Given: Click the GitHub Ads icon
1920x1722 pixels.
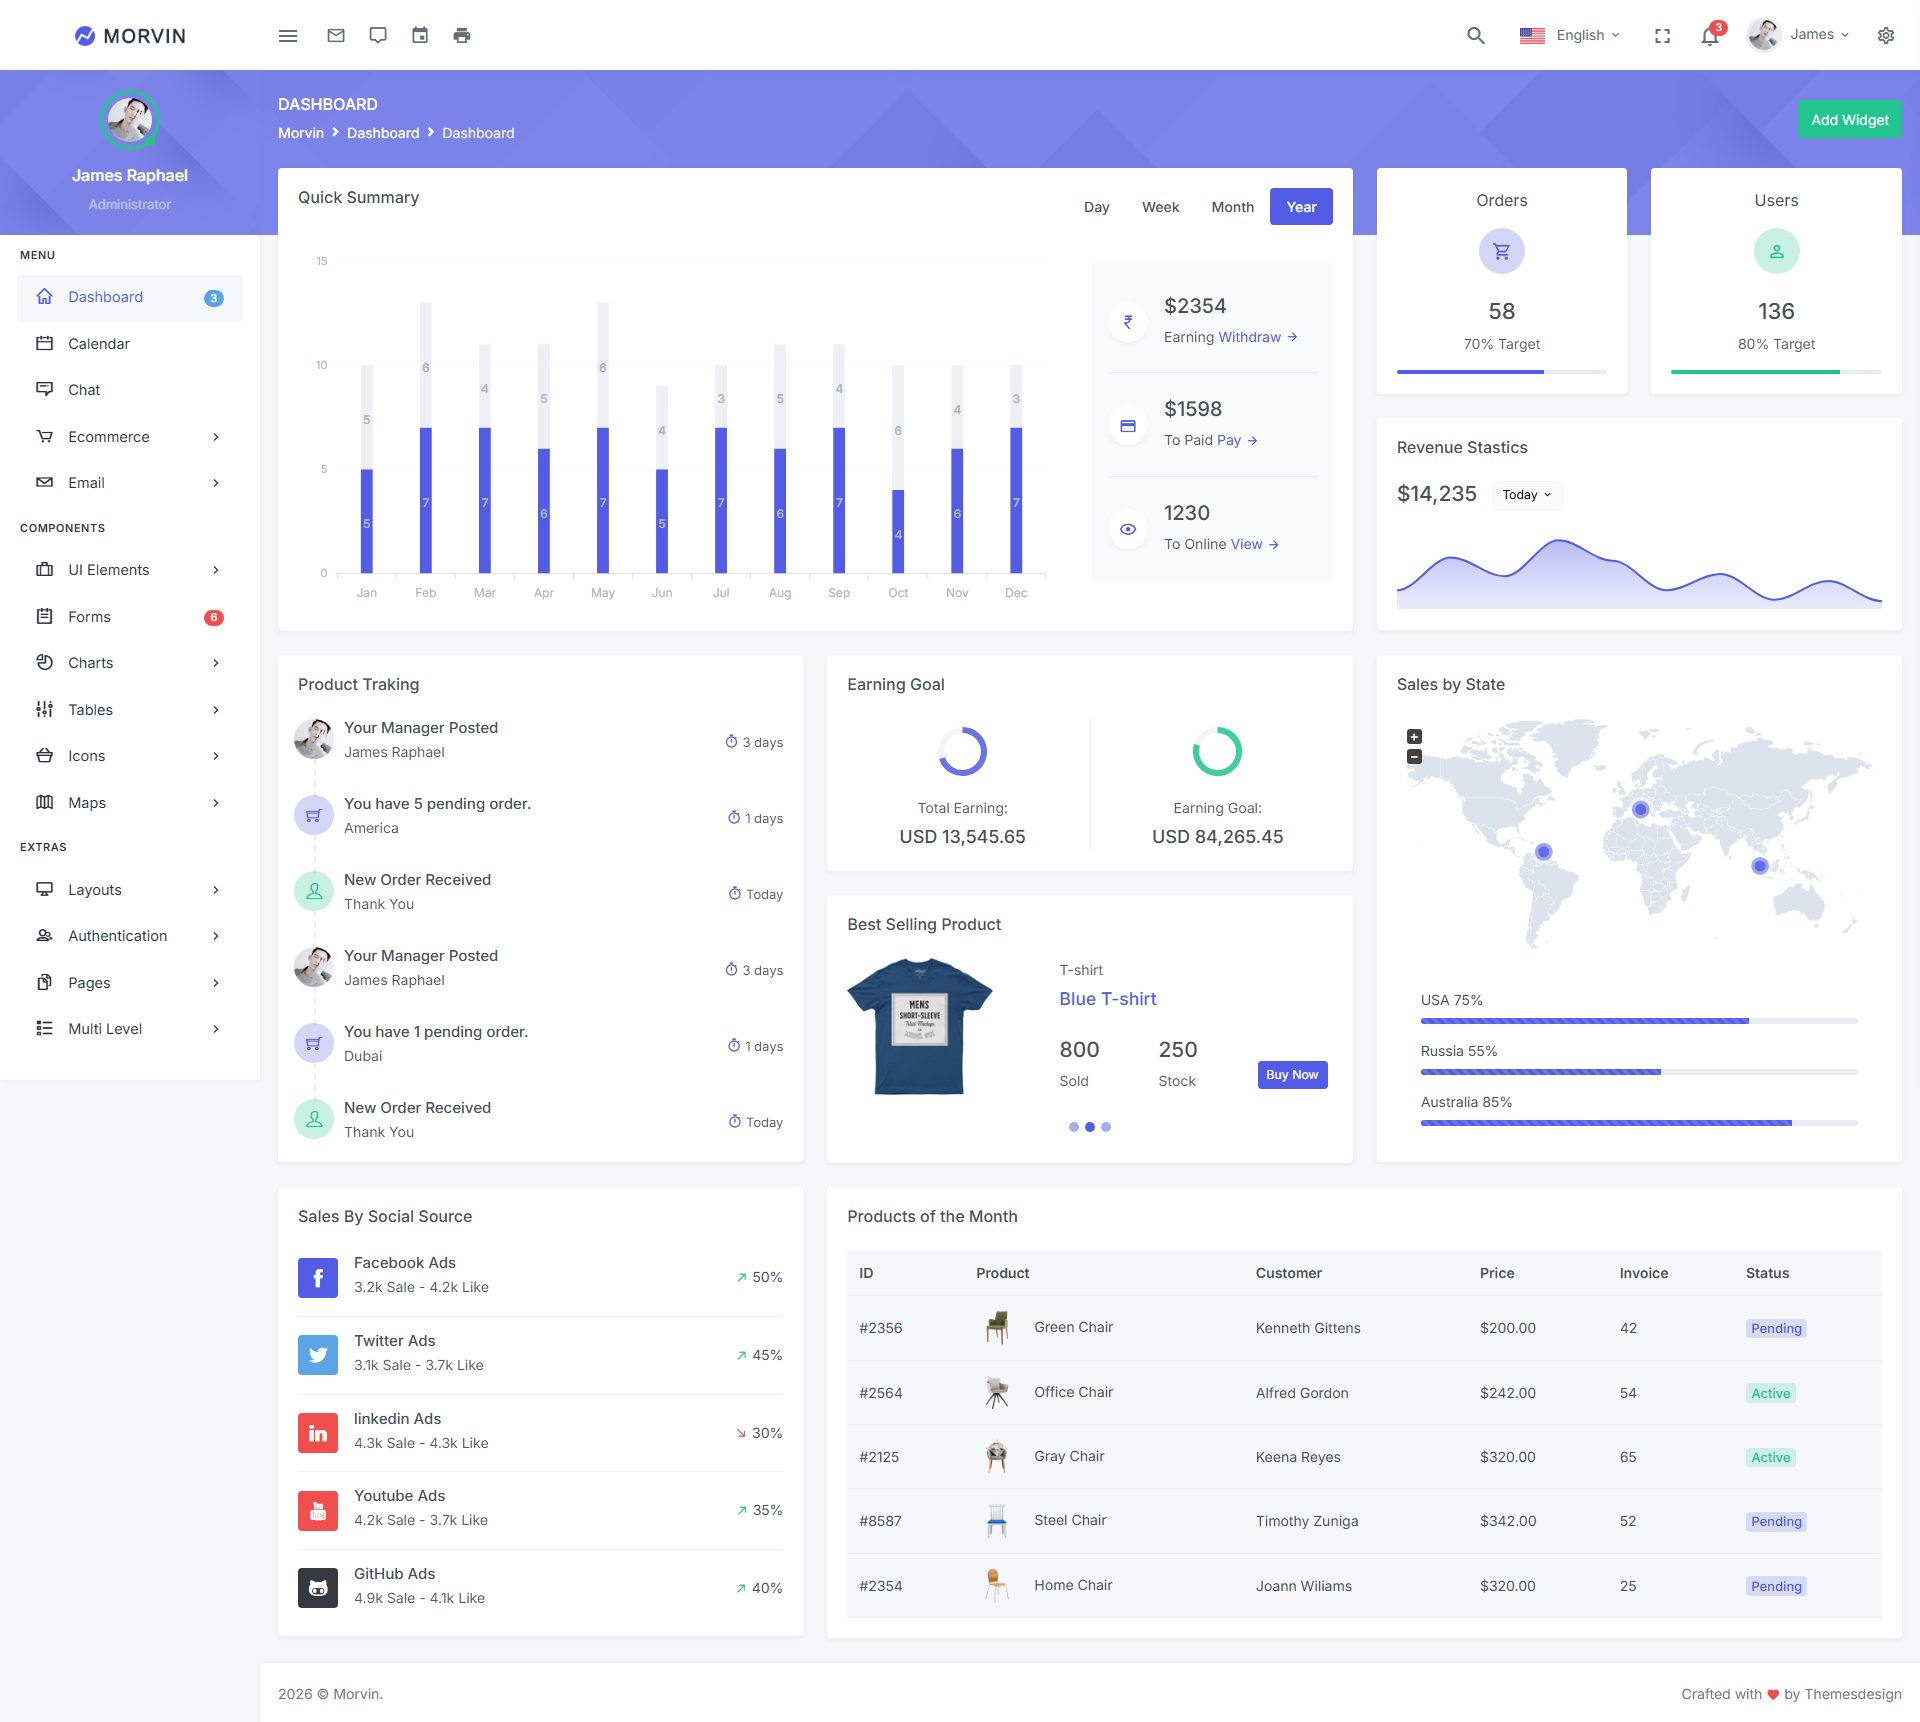Looking at the screenshot, I should tap(318, 1588).
